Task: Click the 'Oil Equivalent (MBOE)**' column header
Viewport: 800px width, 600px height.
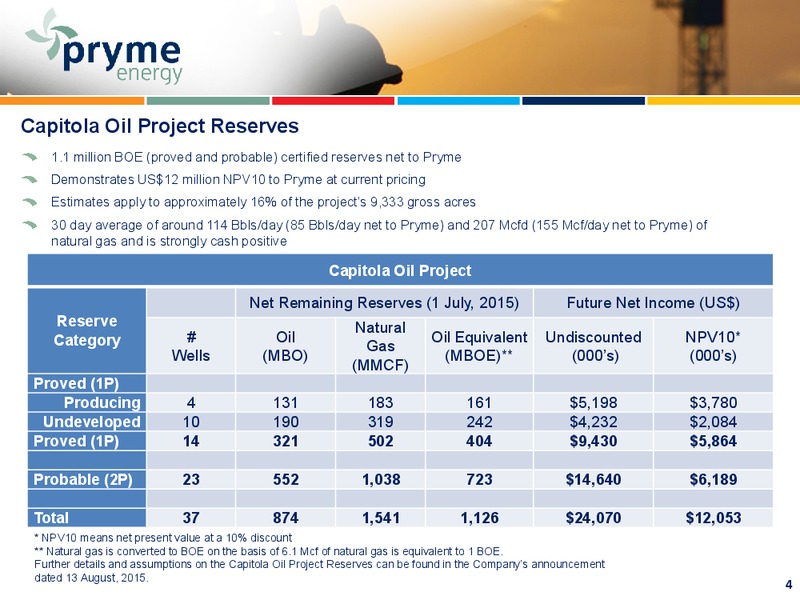Action: click(479, 346)
